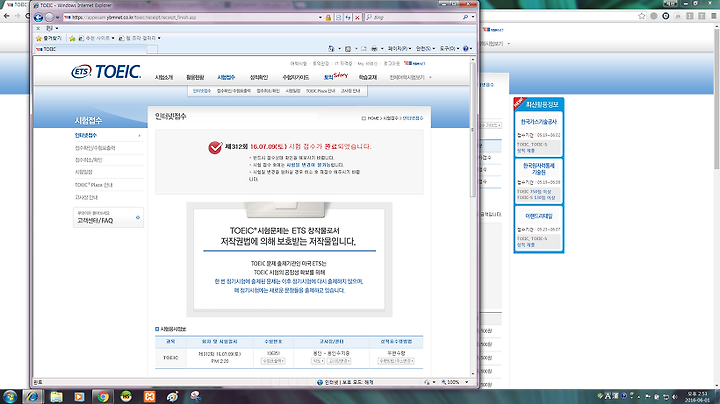This screenshot has height=404, width=720.
Task: Click the Read Mail icon in command bar
Action: click(x=364, y=49)
